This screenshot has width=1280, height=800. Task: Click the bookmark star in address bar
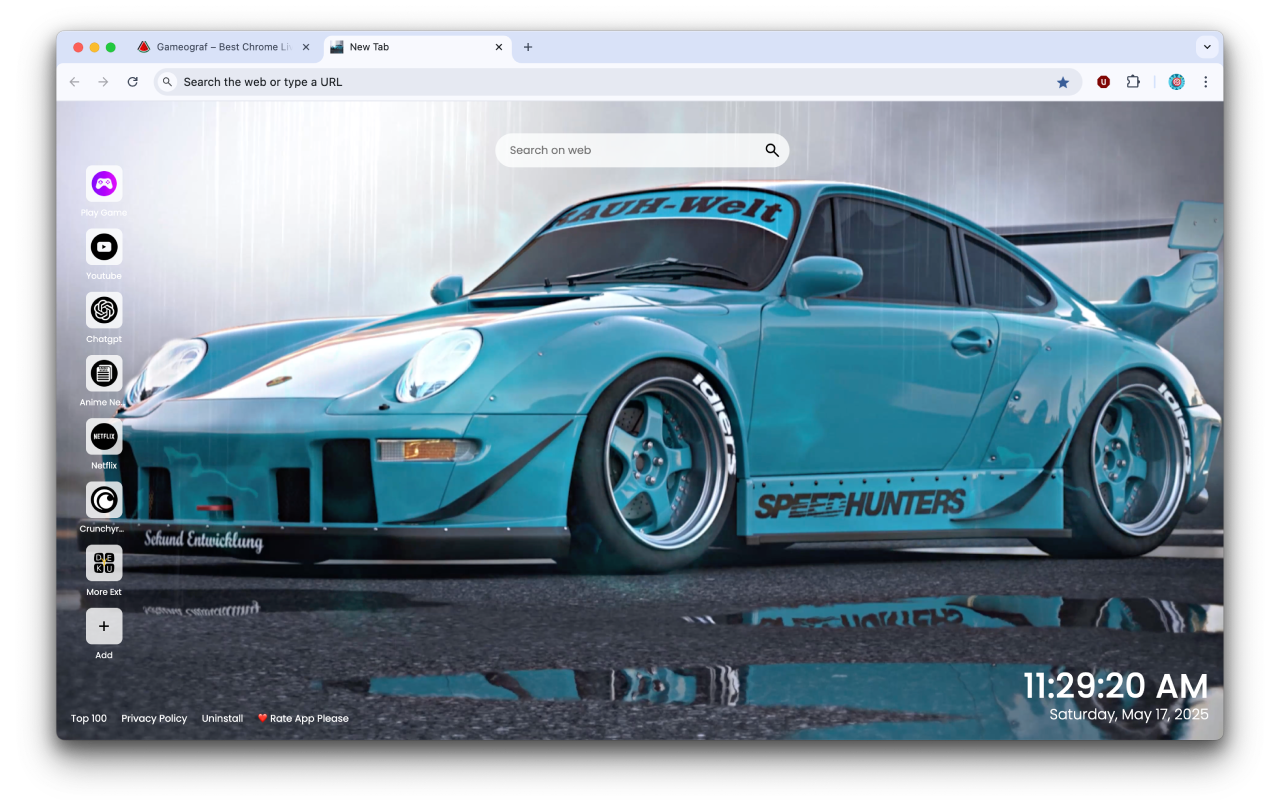1063,82
